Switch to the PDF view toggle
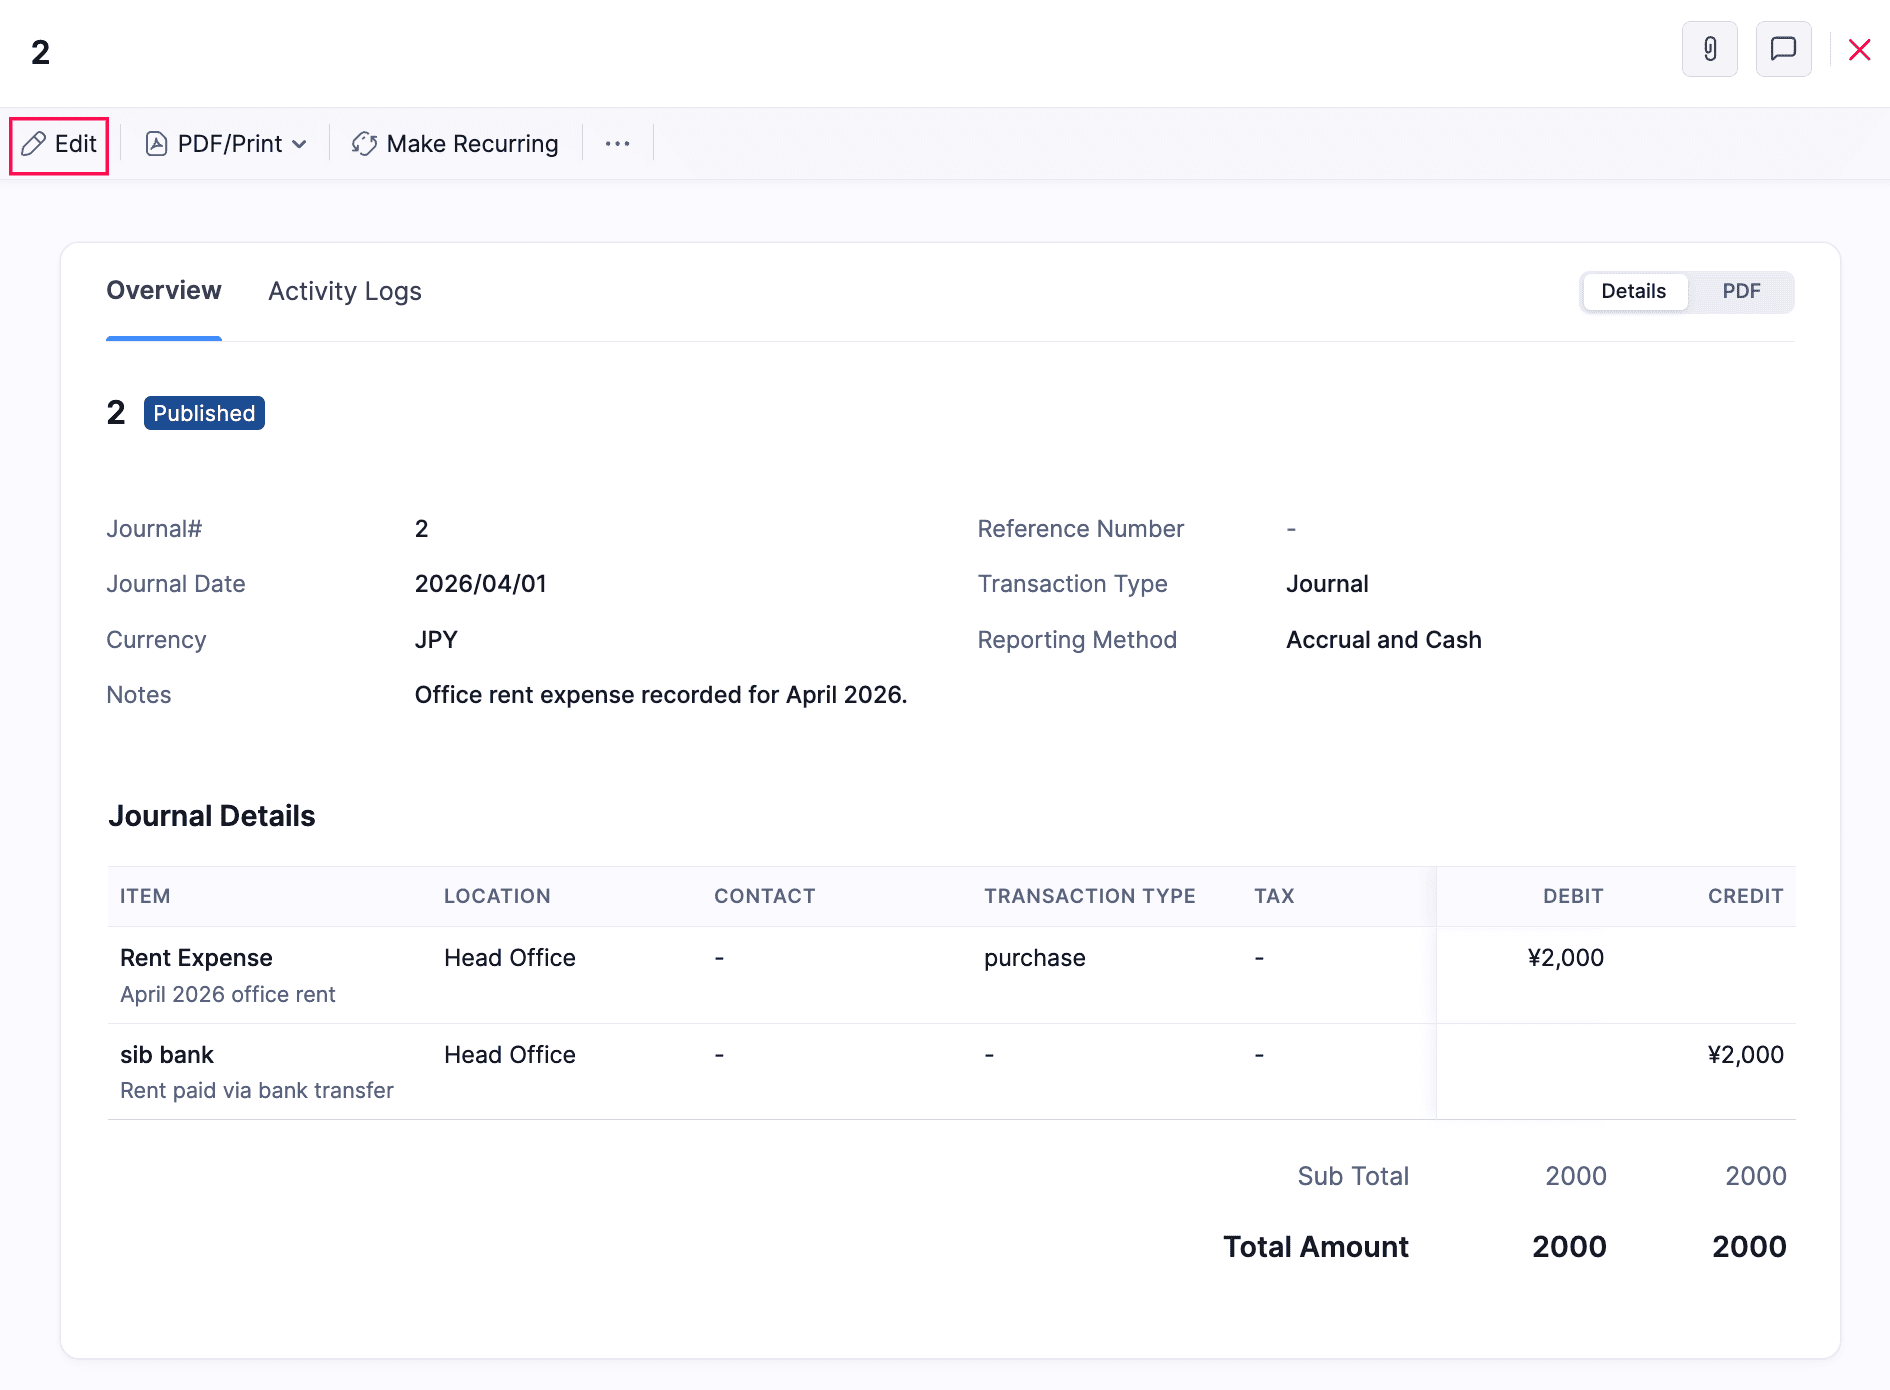 point(1740,291)
